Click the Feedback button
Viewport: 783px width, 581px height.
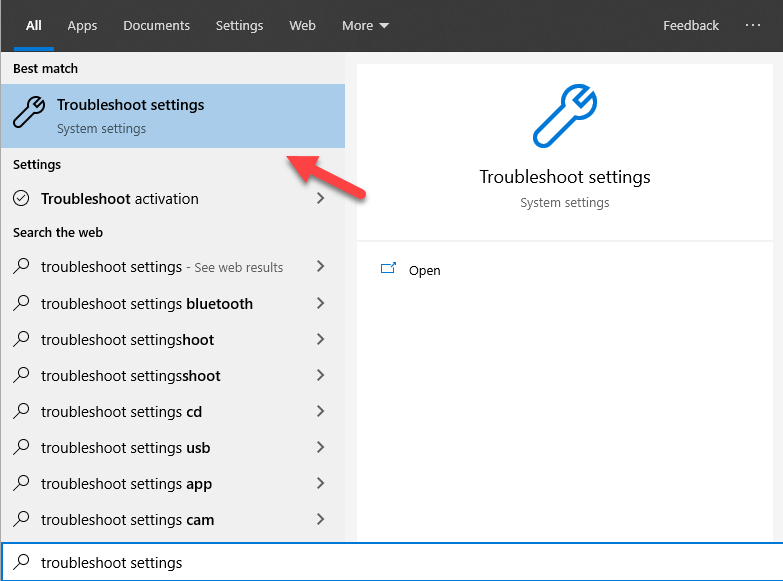point(690,26)
